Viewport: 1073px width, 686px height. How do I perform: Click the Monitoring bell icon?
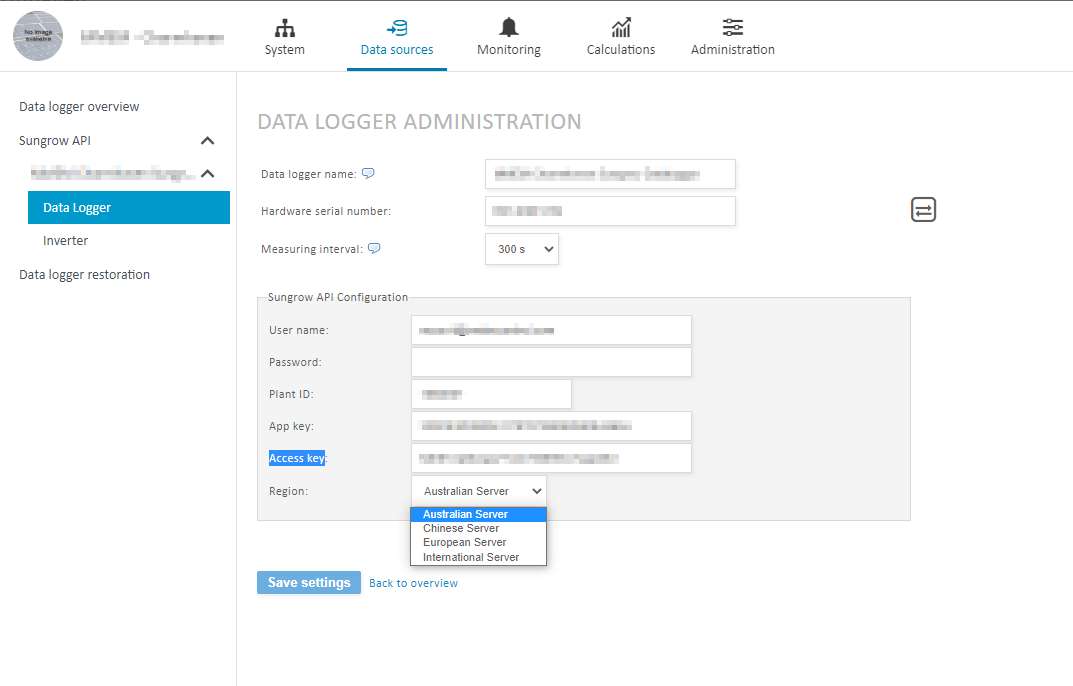[508, 30]
